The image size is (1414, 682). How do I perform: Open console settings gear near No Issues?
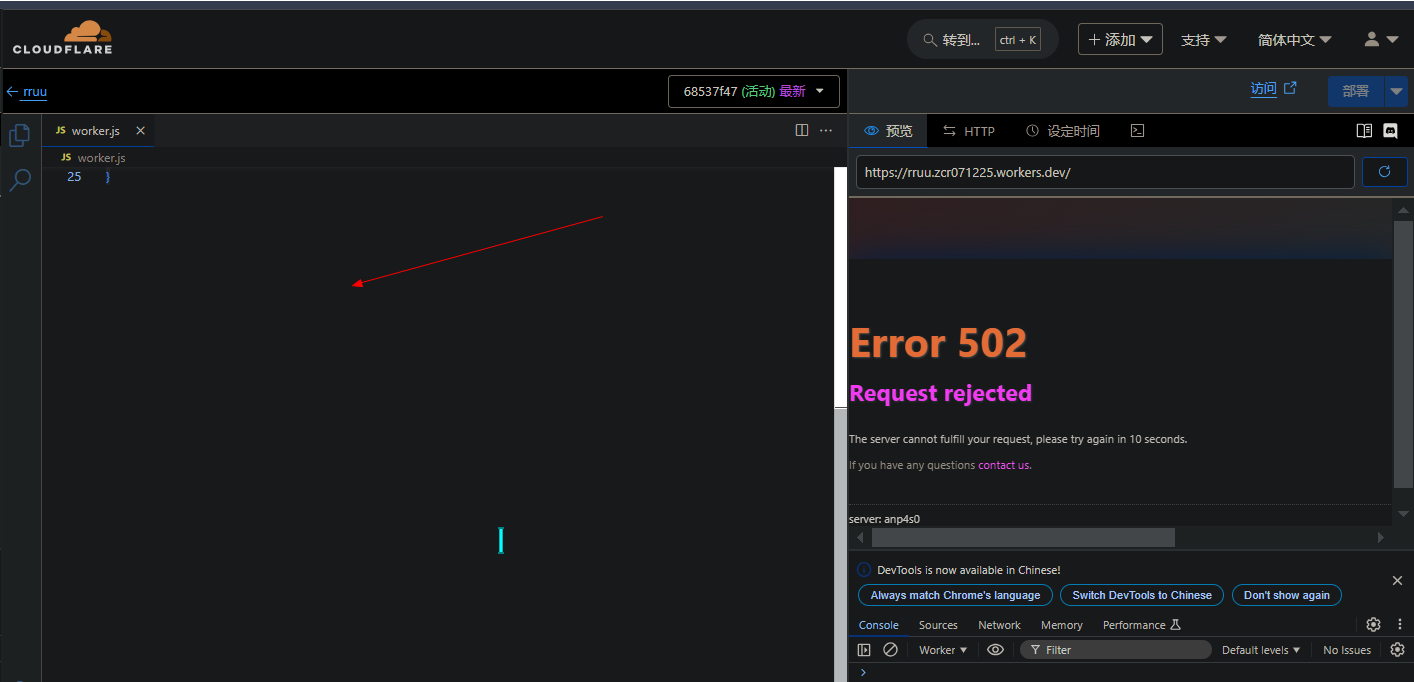coord(1398,650)
